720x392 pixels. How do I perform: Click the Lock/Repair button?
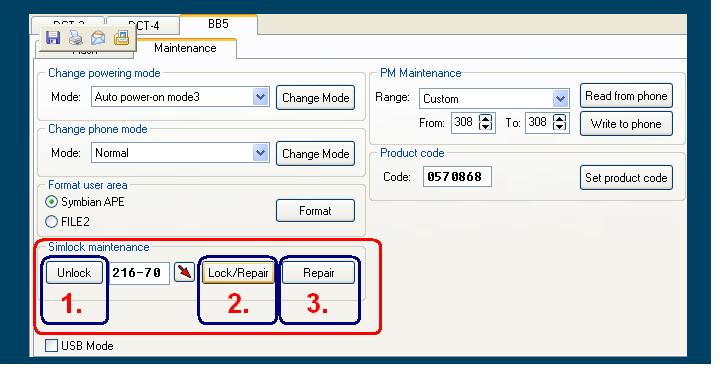(x=238, y=273)
